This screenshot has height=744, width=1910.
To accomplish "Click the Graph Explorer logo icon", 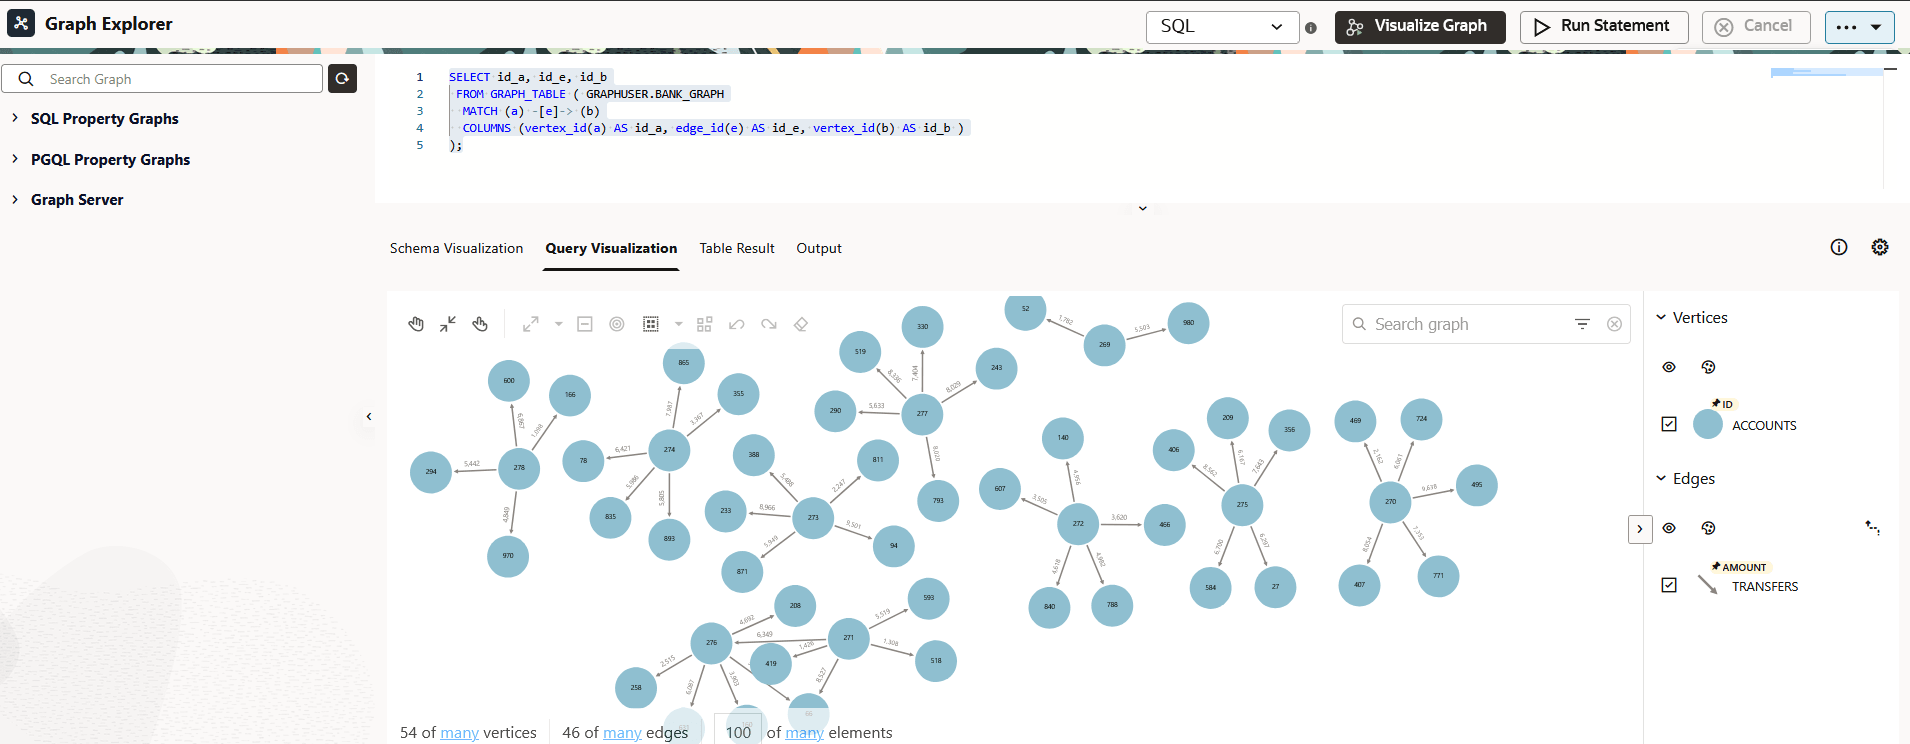I will click(x=21, y=23).
